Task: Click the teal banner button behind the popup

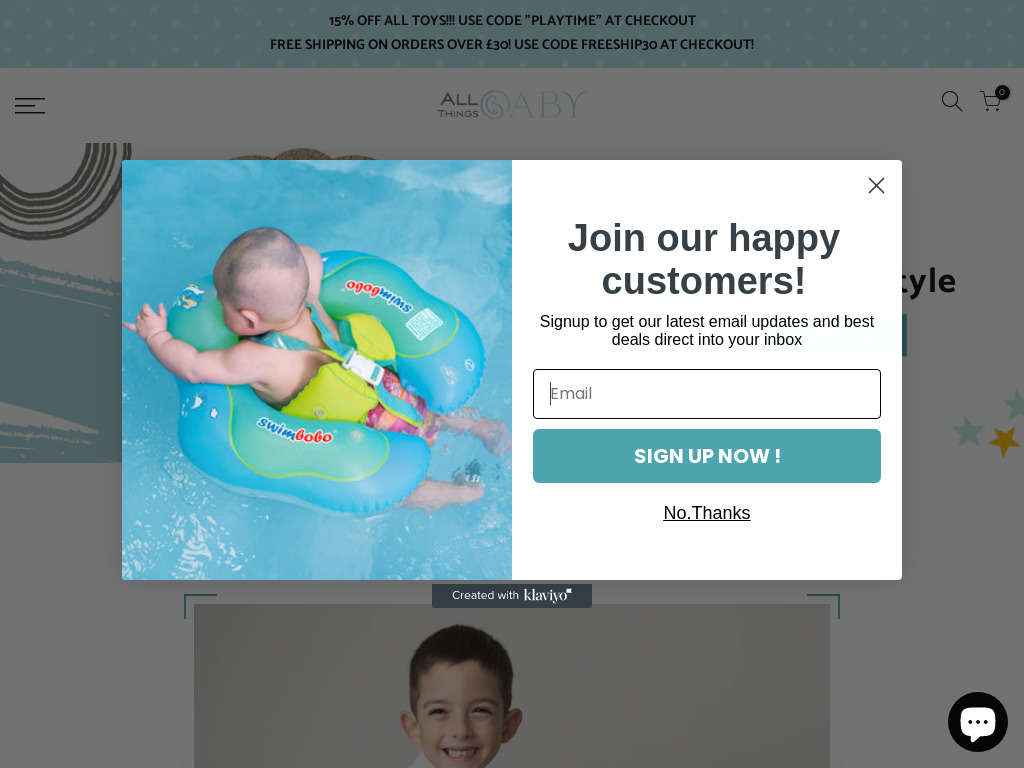Action: tap(904, 335)
